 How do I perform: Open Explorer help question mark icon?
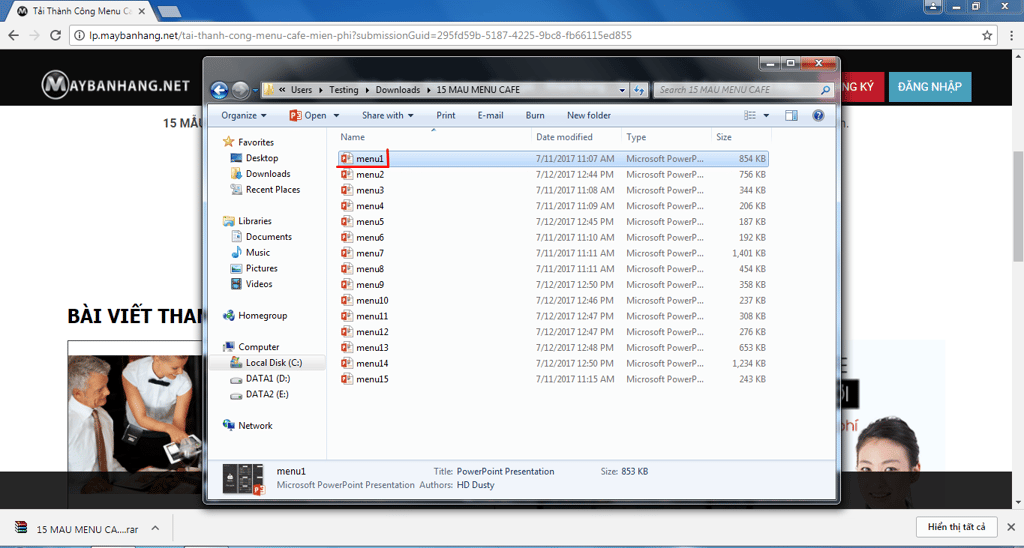pos(818,116)
